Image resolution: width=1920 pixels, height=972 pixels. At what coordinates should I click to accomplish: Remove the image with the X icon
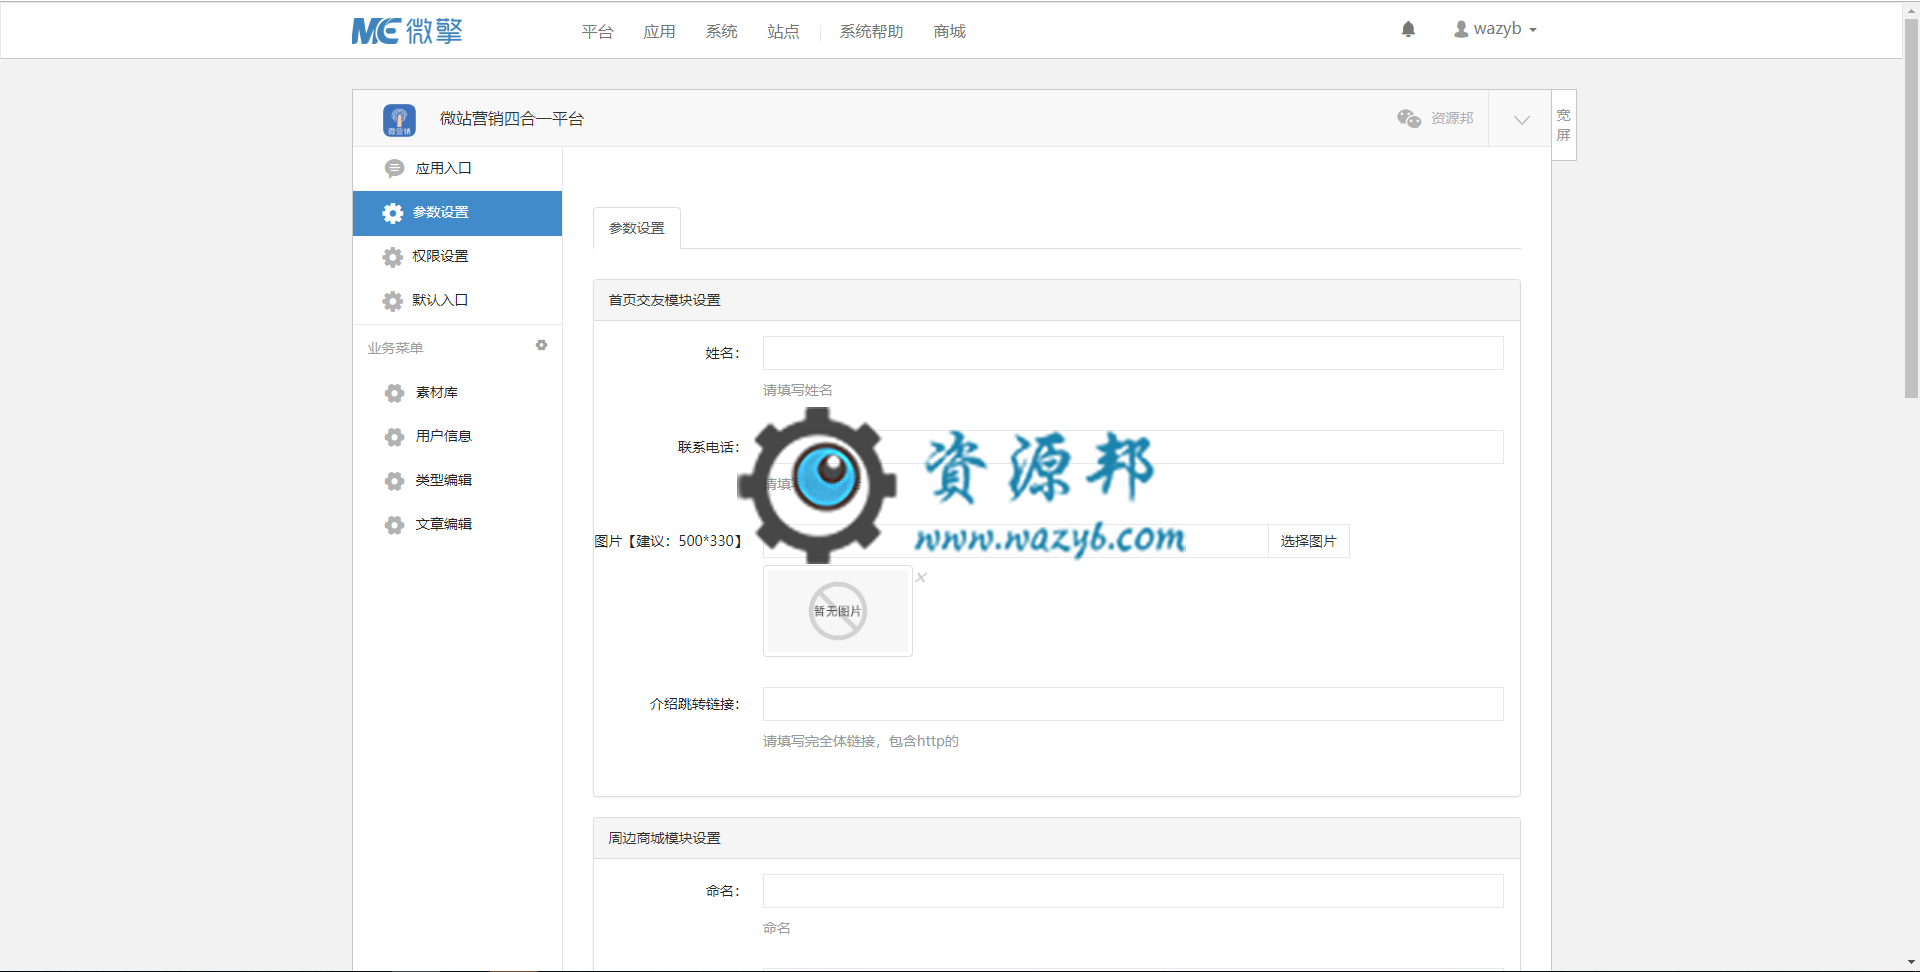[x=921, y=577]
